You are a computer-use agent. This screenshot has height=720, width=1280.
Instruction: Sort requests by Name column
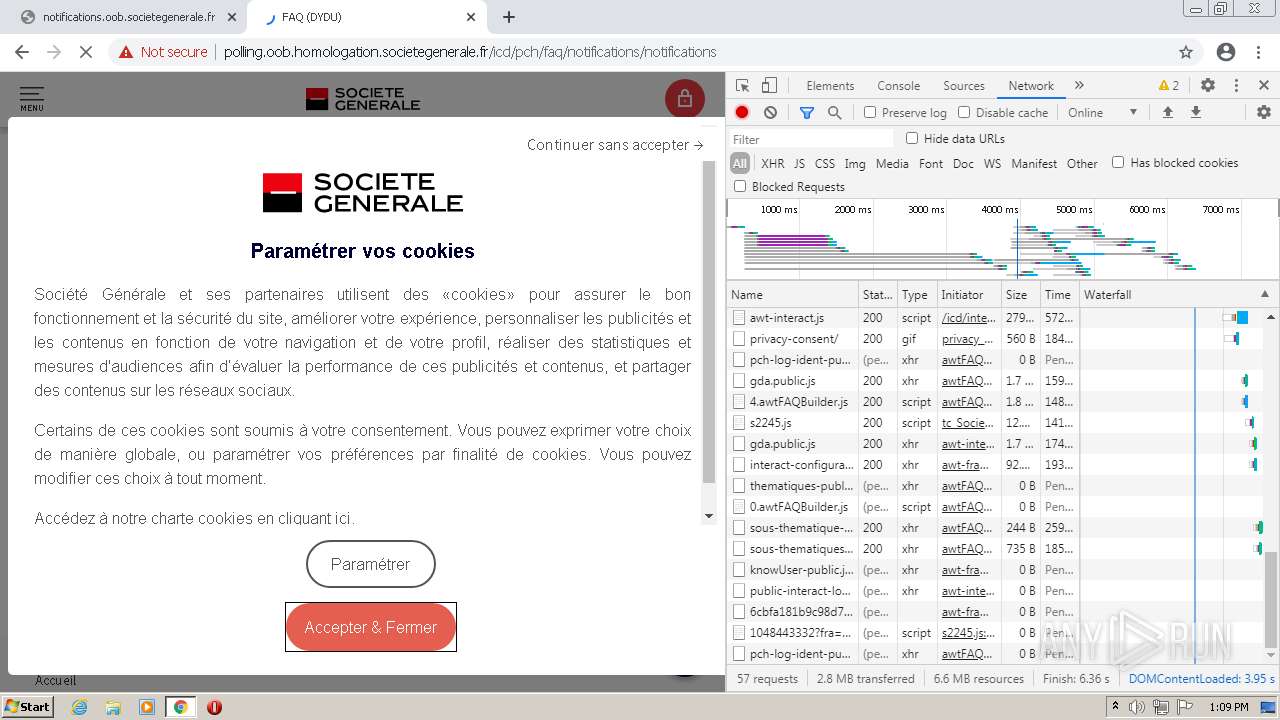(x=793, y=295)
